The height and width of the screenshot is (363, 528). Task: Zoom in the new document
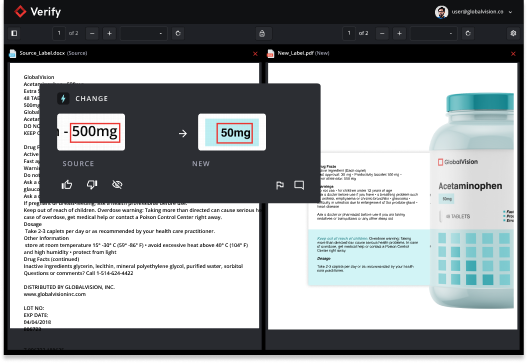(x=399, y=33)
